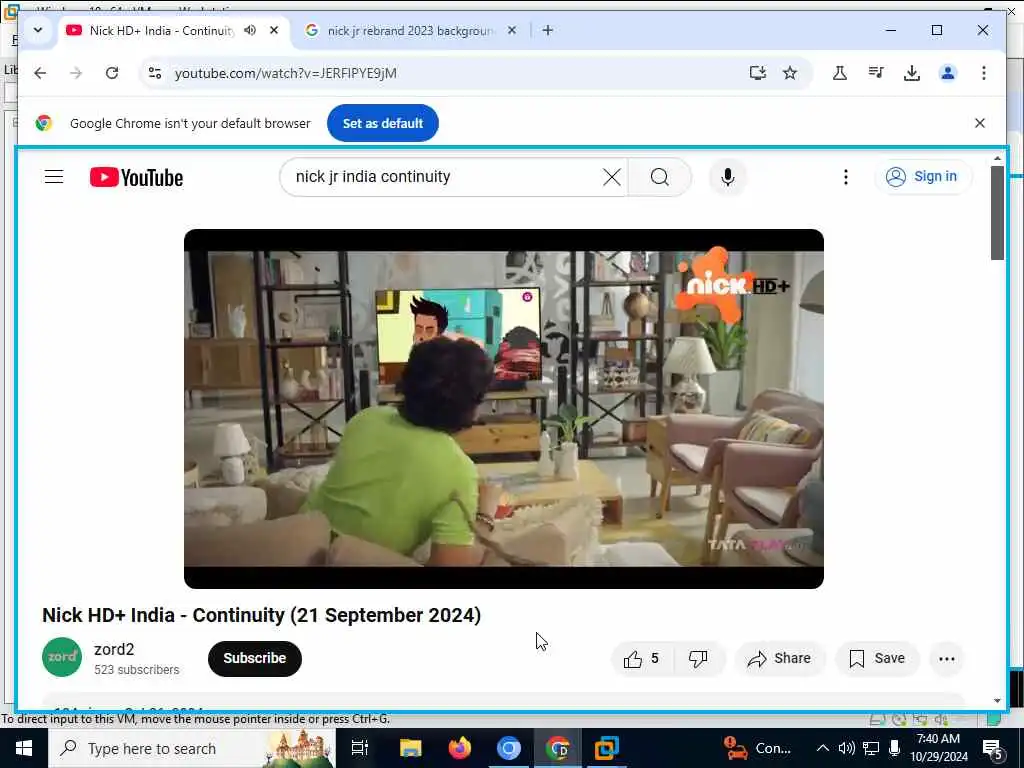Viewport: 1024px width, 768px height.
Task: Open the tab search dropdown chevron
Action: coord(38,30)
